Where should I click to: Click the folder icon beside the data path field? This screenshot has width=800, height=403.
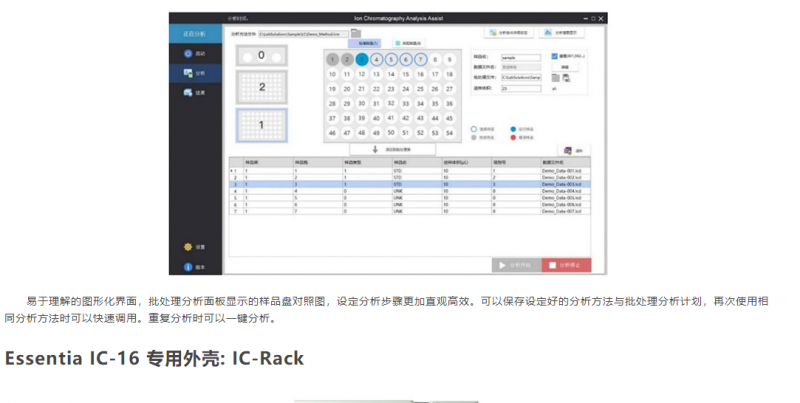[x=556, y=78]
